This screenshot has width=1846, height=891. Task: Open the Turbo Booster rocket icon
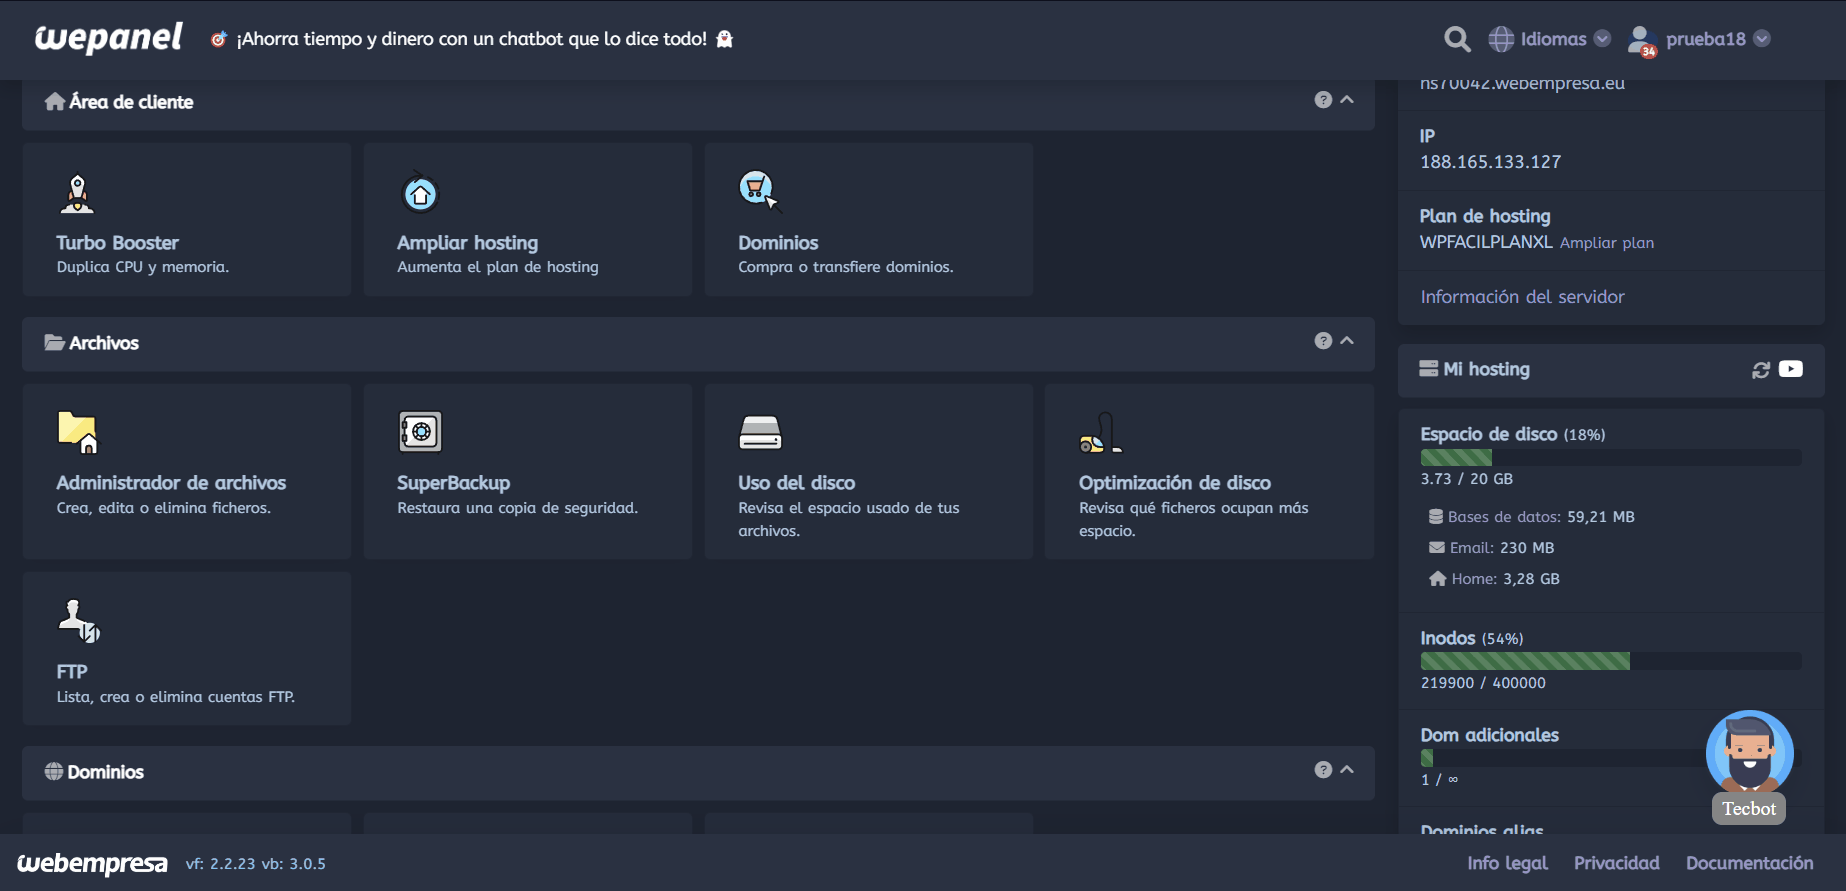point(77,194)
